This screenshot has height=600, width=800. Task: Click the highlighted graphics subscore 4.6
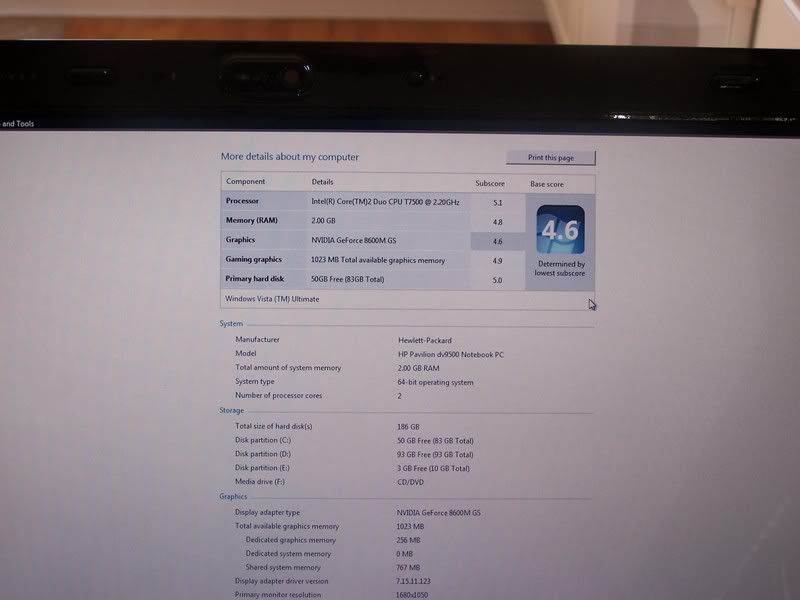498,242
